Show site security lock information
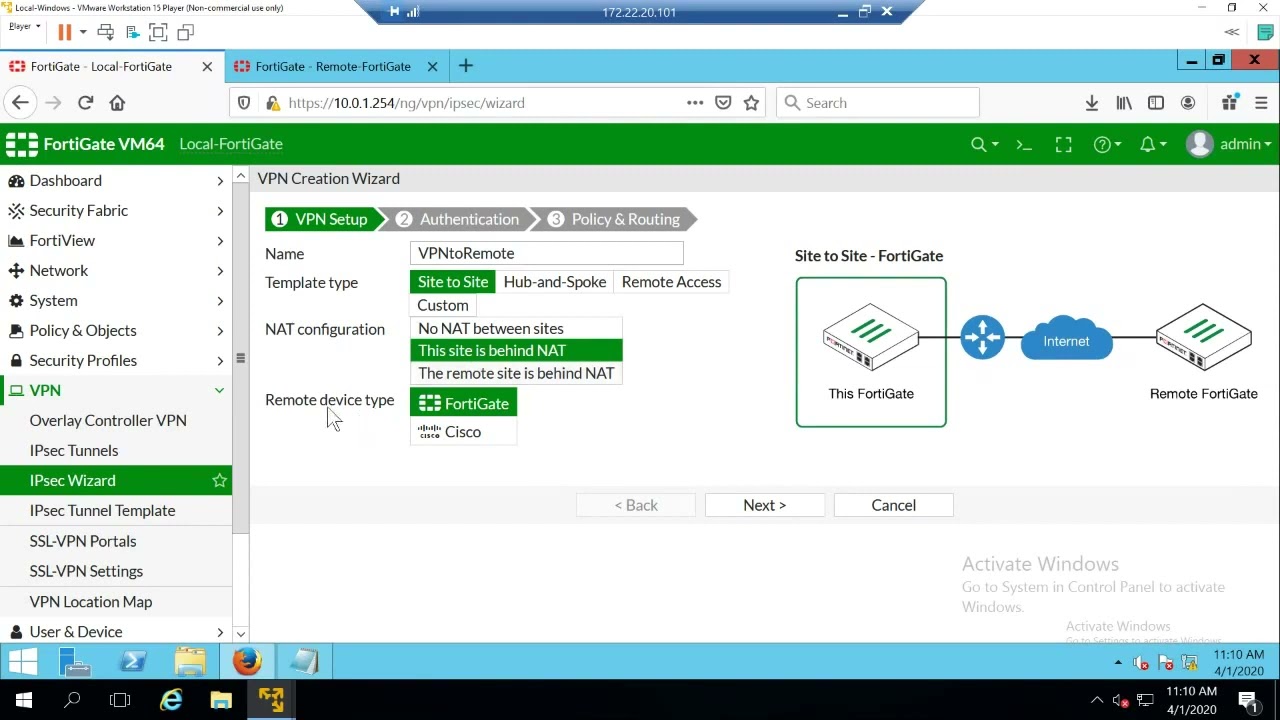The height and width of the screenshot is (720, 1280). pos(271,103)
